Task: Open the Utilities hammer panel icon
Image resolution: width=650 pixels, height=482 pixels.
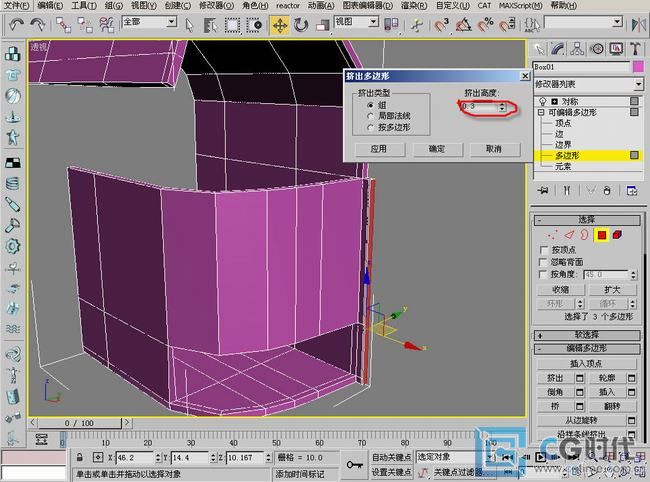Action: pyautogui.click(x=635, y=49)
